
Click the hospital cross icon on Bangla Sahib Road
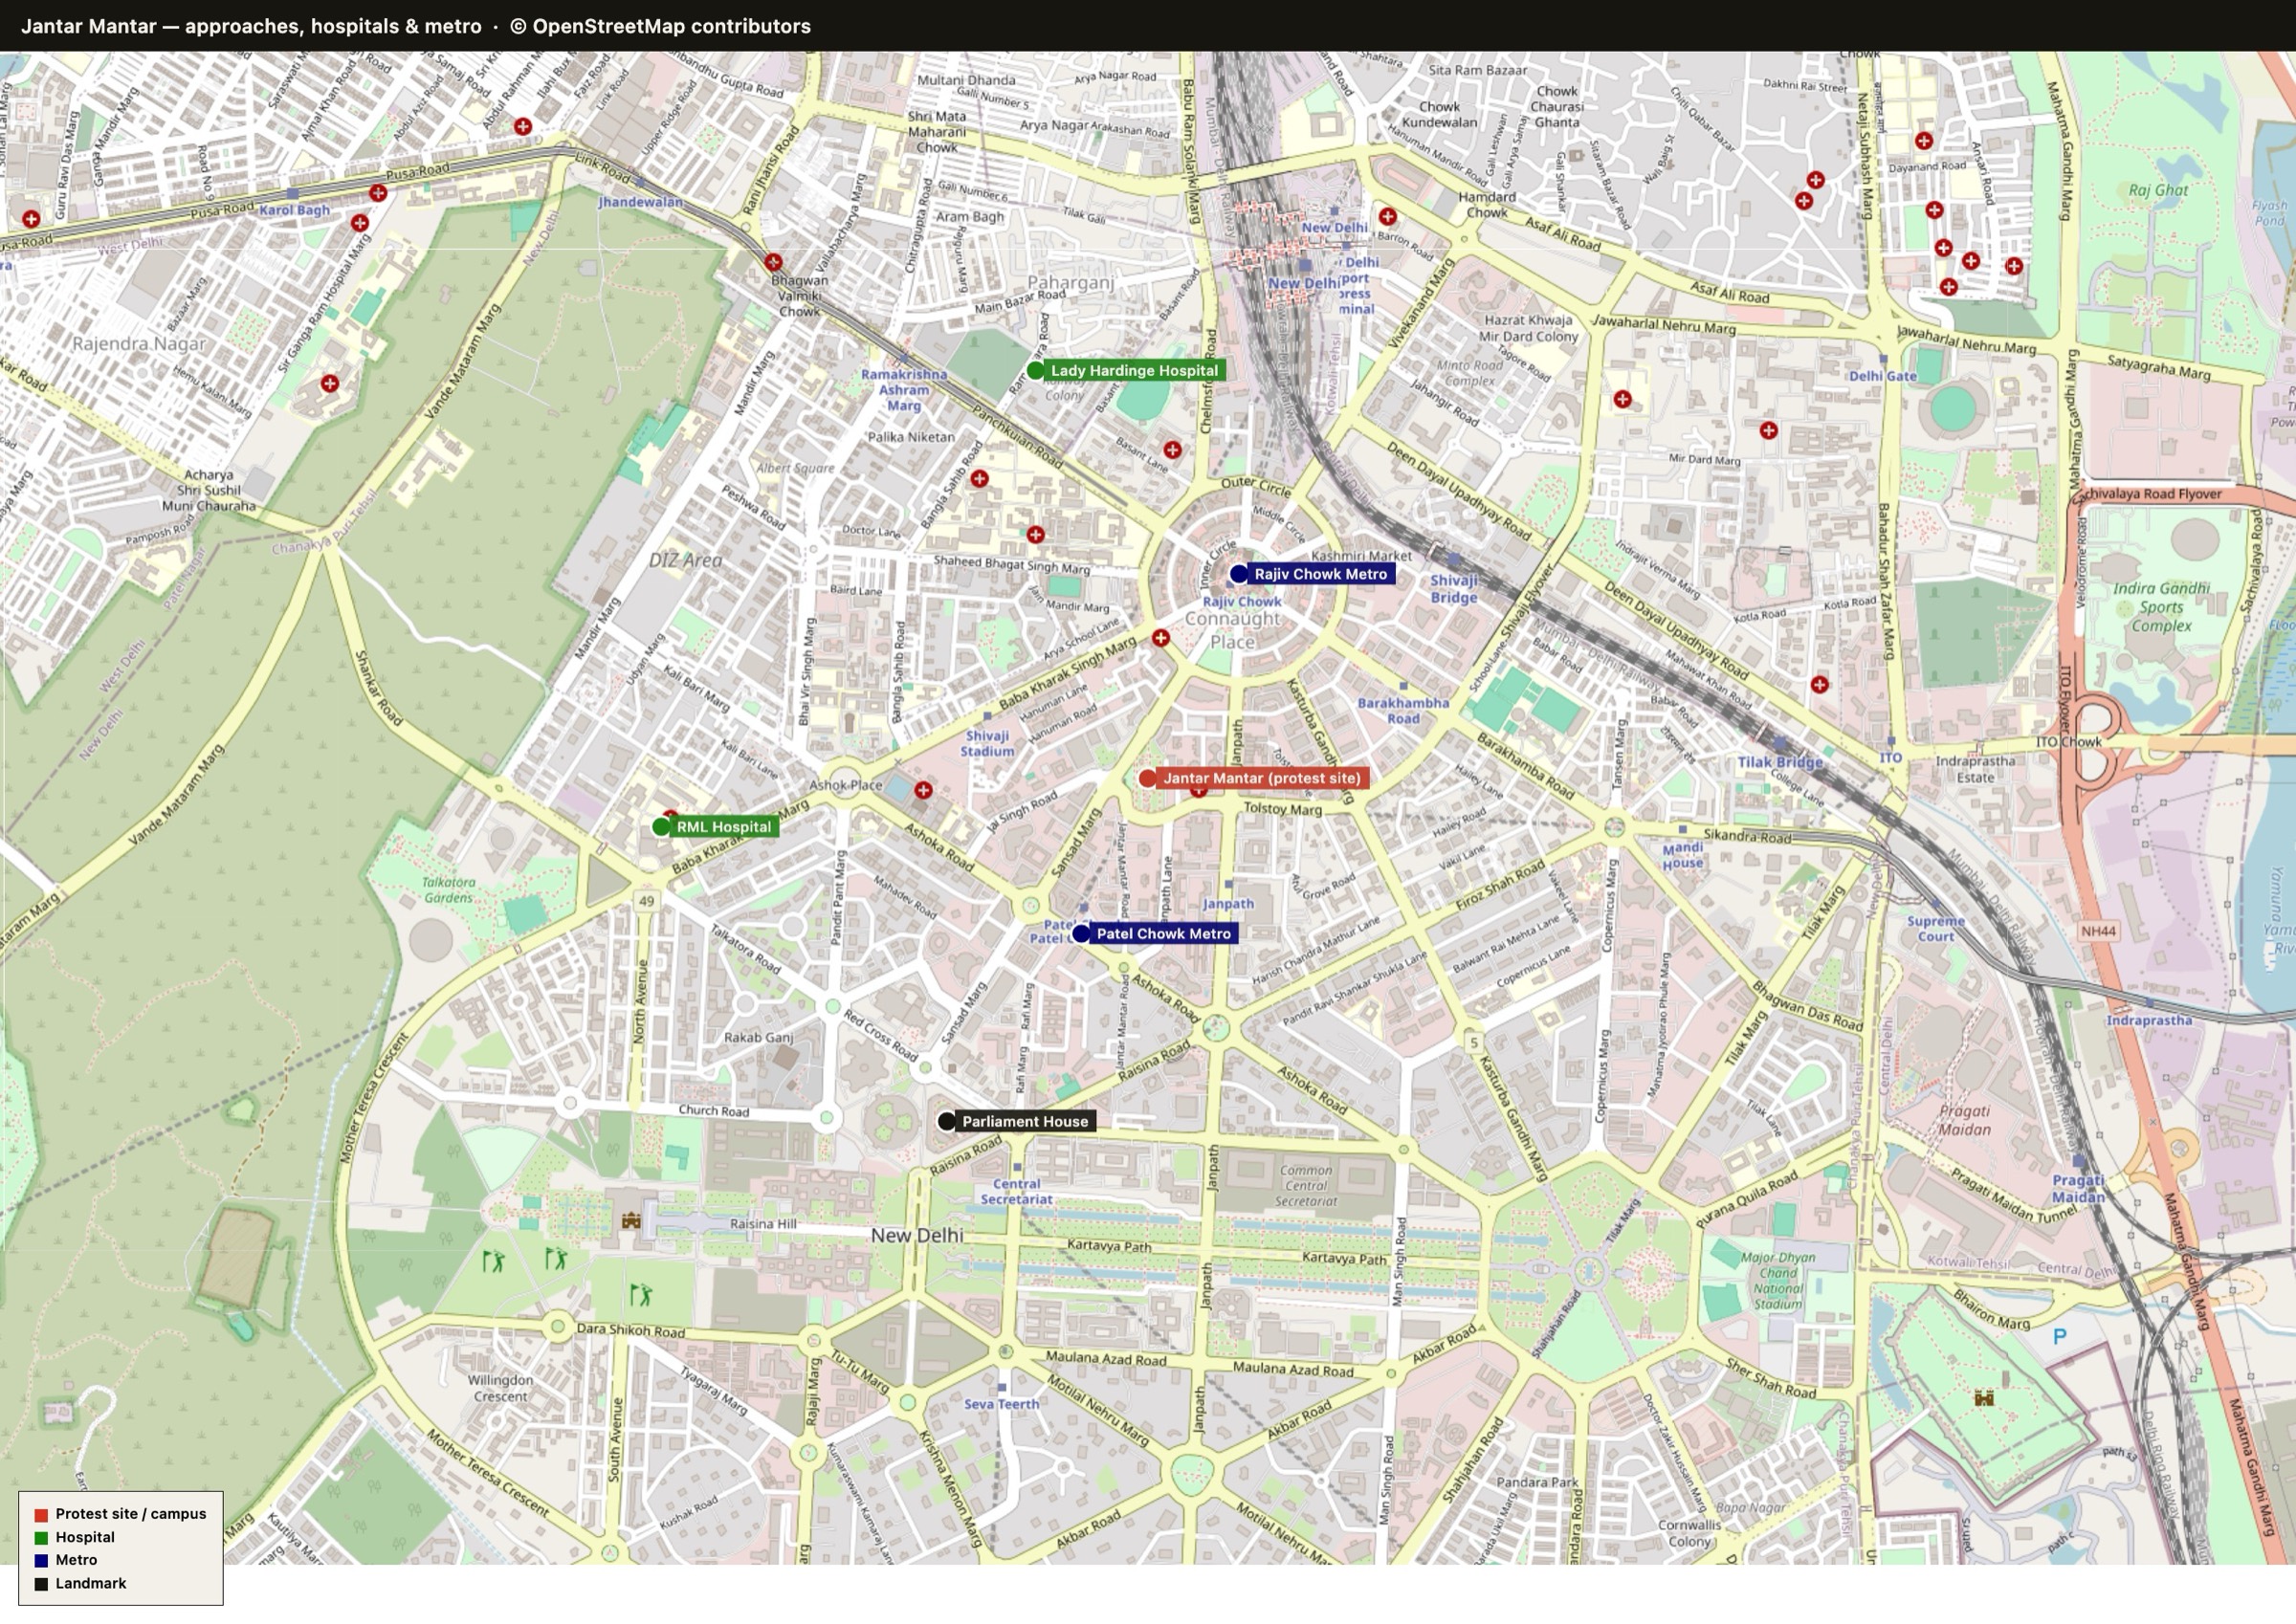(x=980, y=480)
